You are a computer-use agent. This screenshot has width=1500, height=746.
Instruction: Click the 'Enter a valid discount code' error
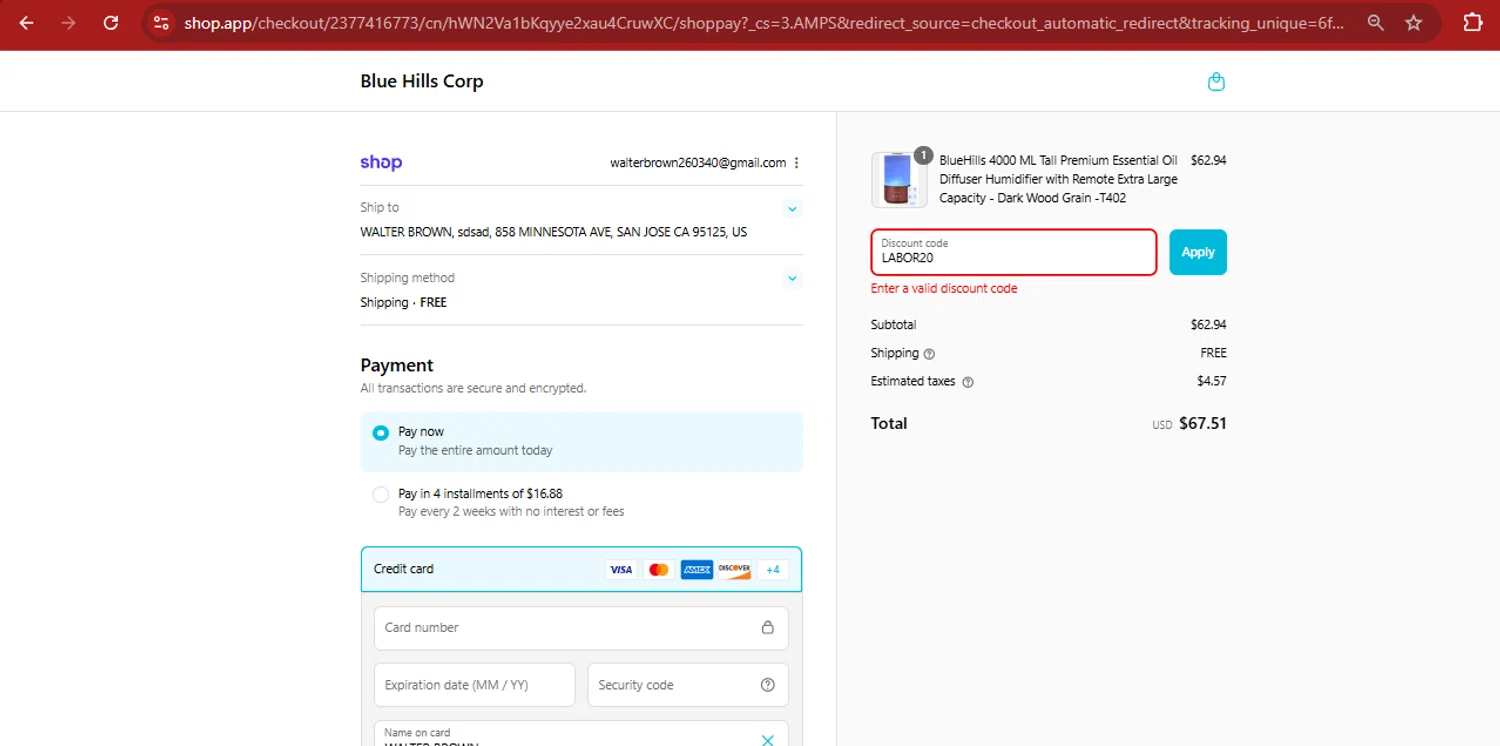point(944,289)
